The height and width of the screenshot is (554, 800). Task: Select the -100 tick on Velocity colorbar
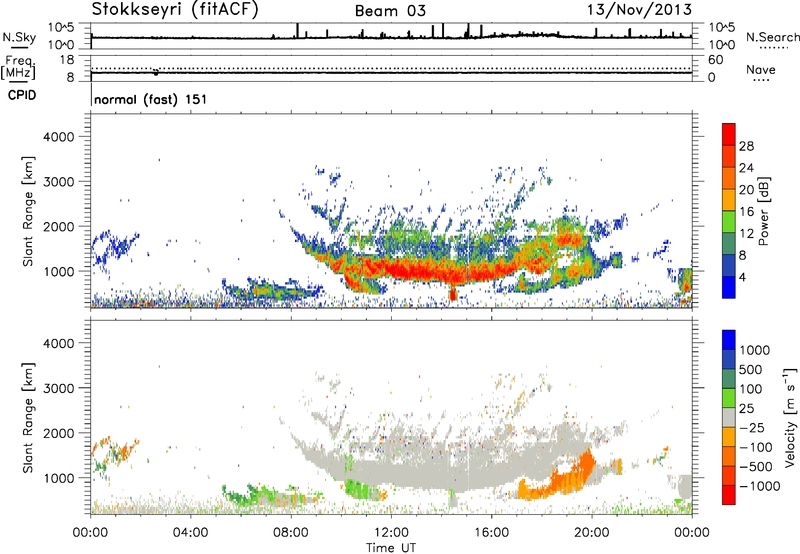click(x=756, y=447)
